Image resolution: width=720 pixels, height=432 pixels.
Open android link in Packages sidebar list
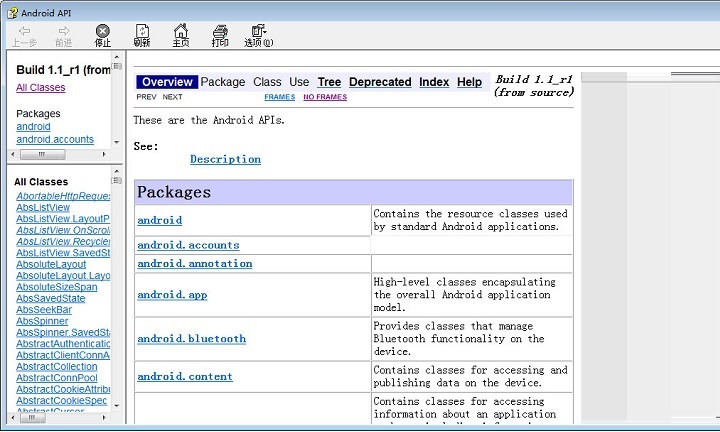(33, 126)
